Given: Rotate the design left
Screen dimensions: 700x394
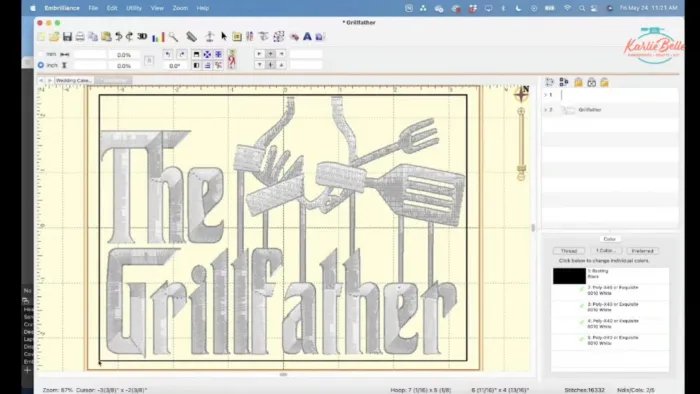Looking at the screenshot, I should pyautogui.click(x=168, y=54).
